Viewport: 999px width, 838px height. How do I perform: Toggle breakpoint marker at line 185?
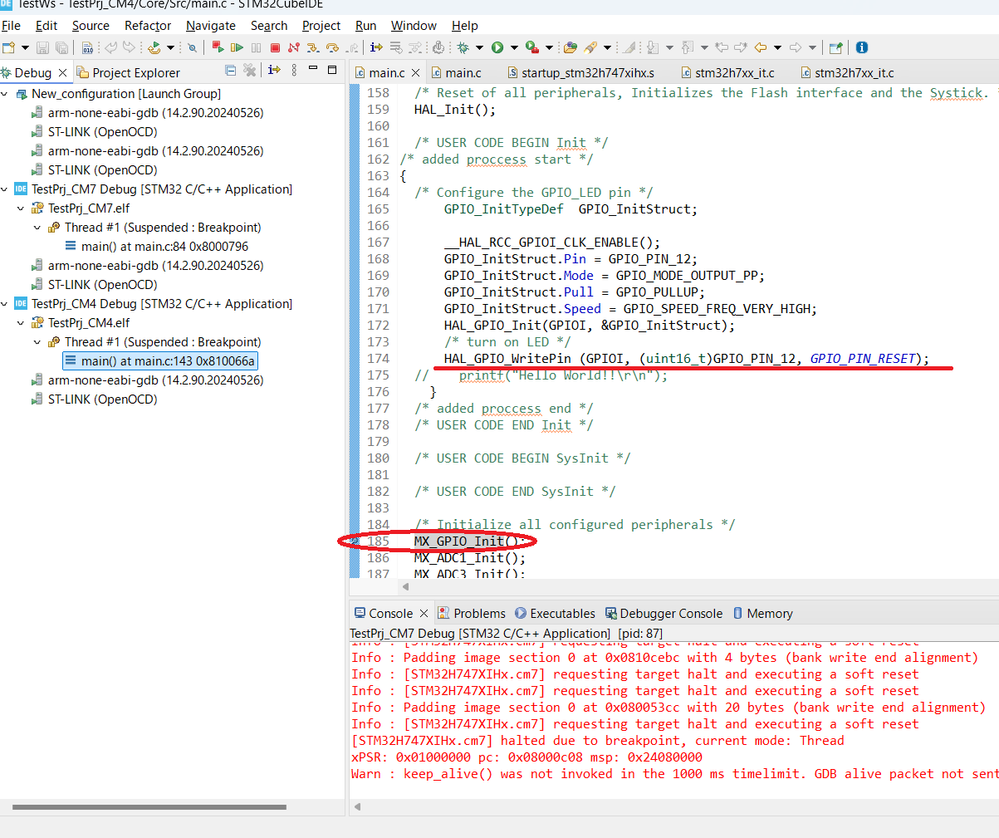(x=354, y=541)
